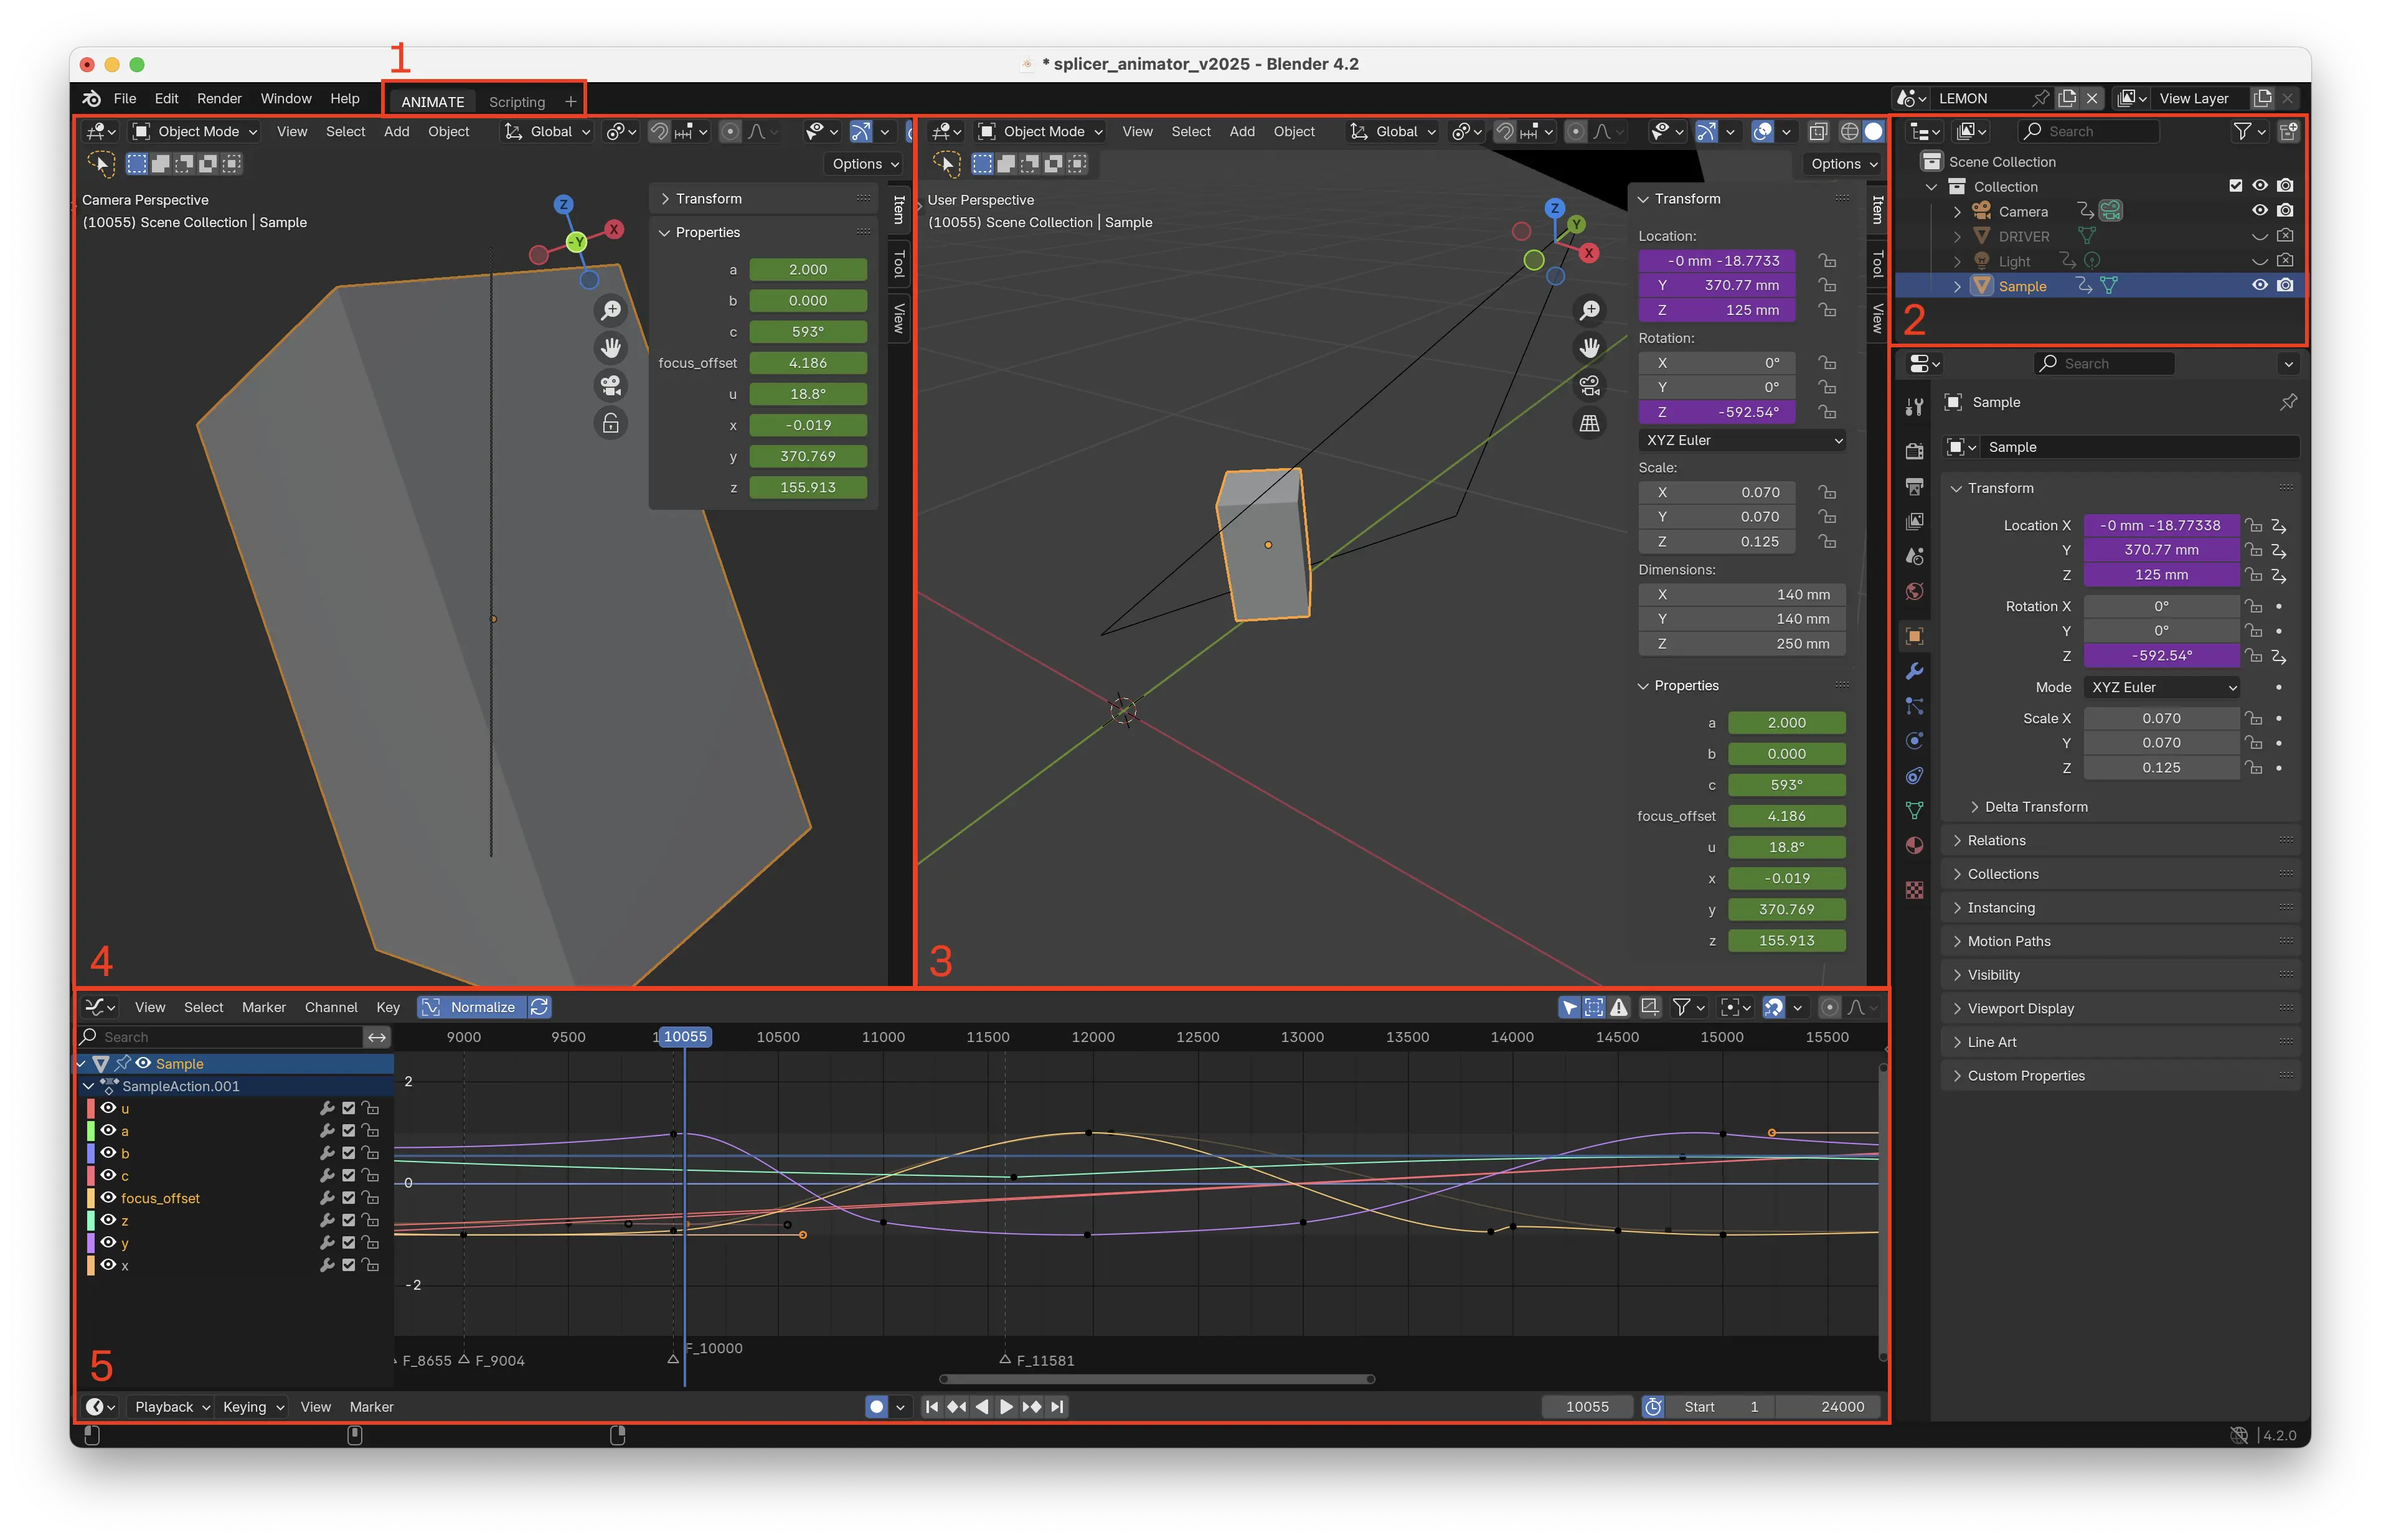Jump to the last frame with the end button

coord(1058,1407)
